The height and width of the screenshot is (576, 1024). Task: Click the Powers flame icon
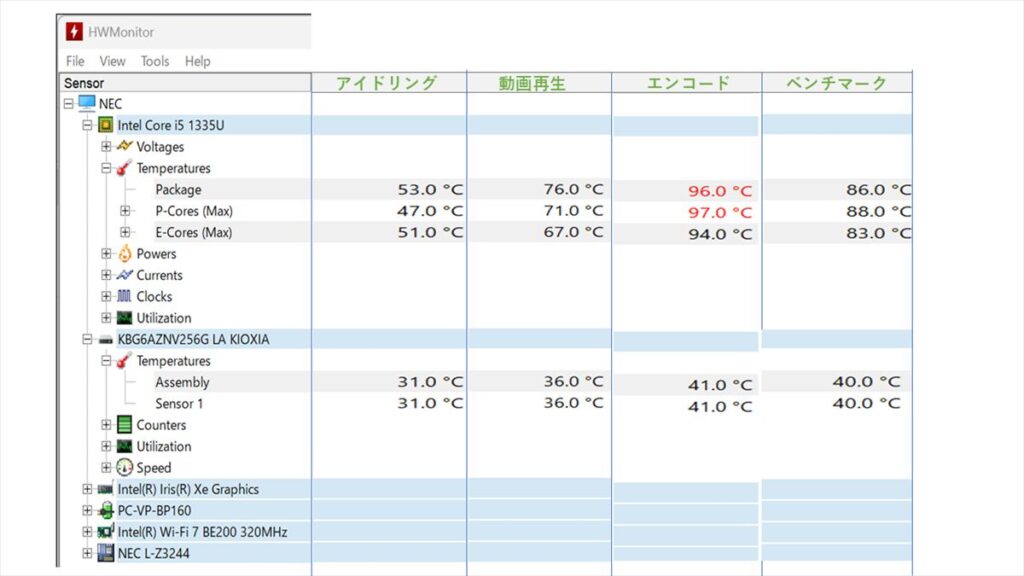point(124,254)
